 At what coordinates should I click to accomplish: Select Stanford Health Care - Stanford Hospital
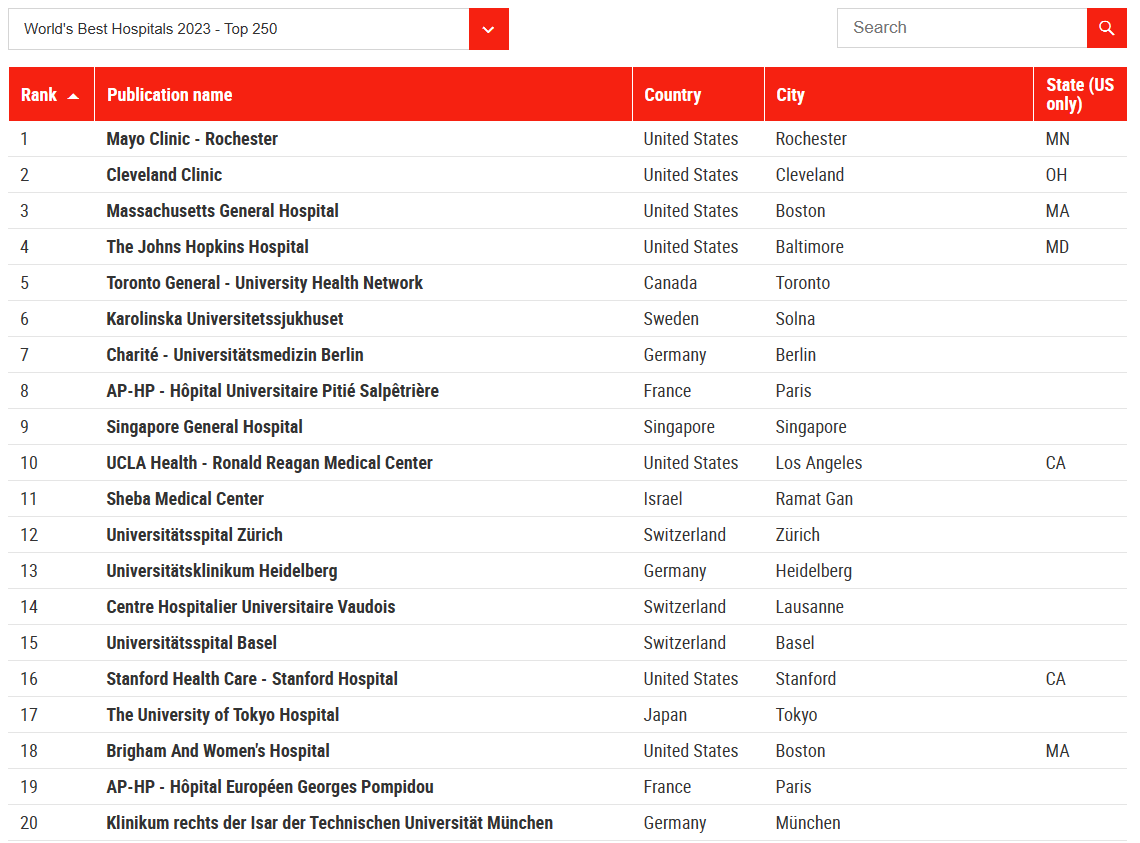tap(252, 679)
